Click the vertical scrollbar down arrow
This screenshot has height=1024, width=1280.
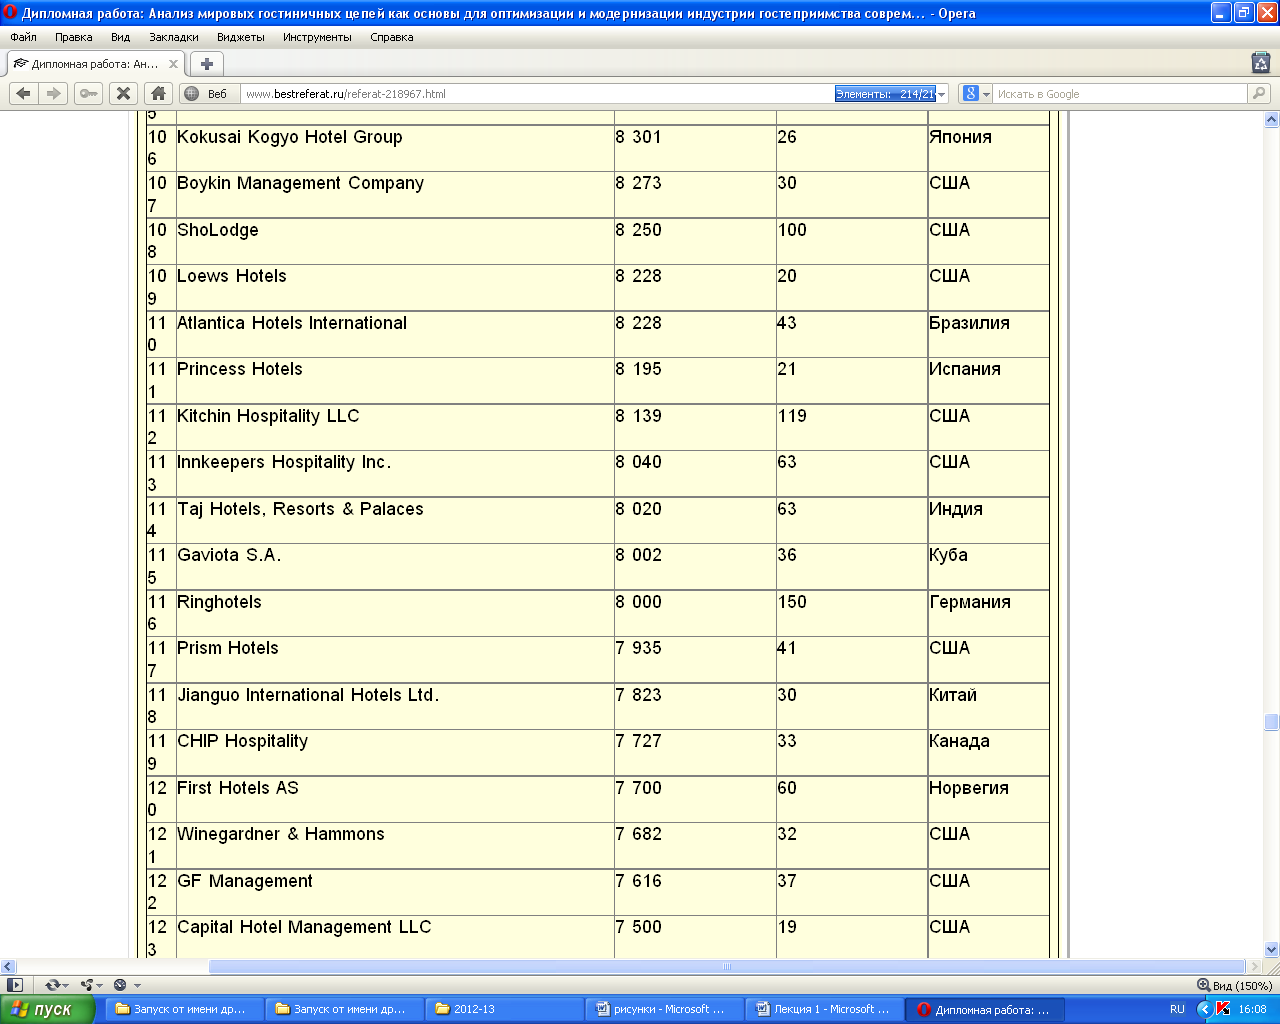tap(1271, 950)
